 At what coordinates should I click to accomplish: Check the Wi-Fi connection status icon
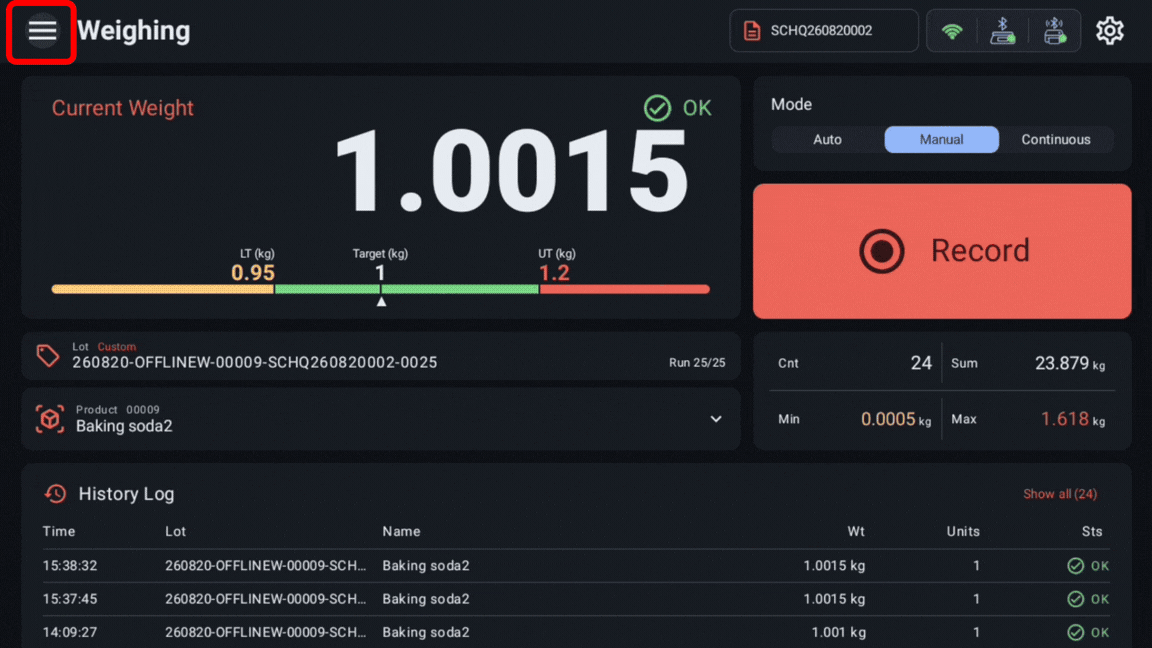952,31
